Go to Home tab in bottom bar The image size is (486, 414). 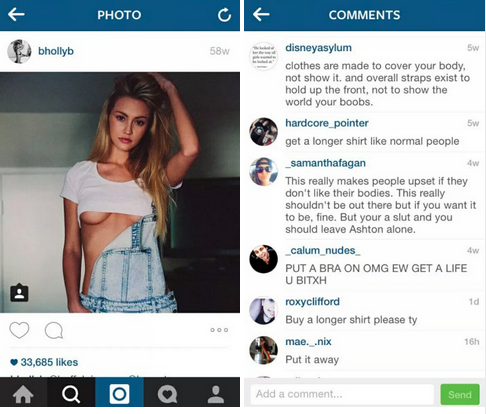coord(23,394)
